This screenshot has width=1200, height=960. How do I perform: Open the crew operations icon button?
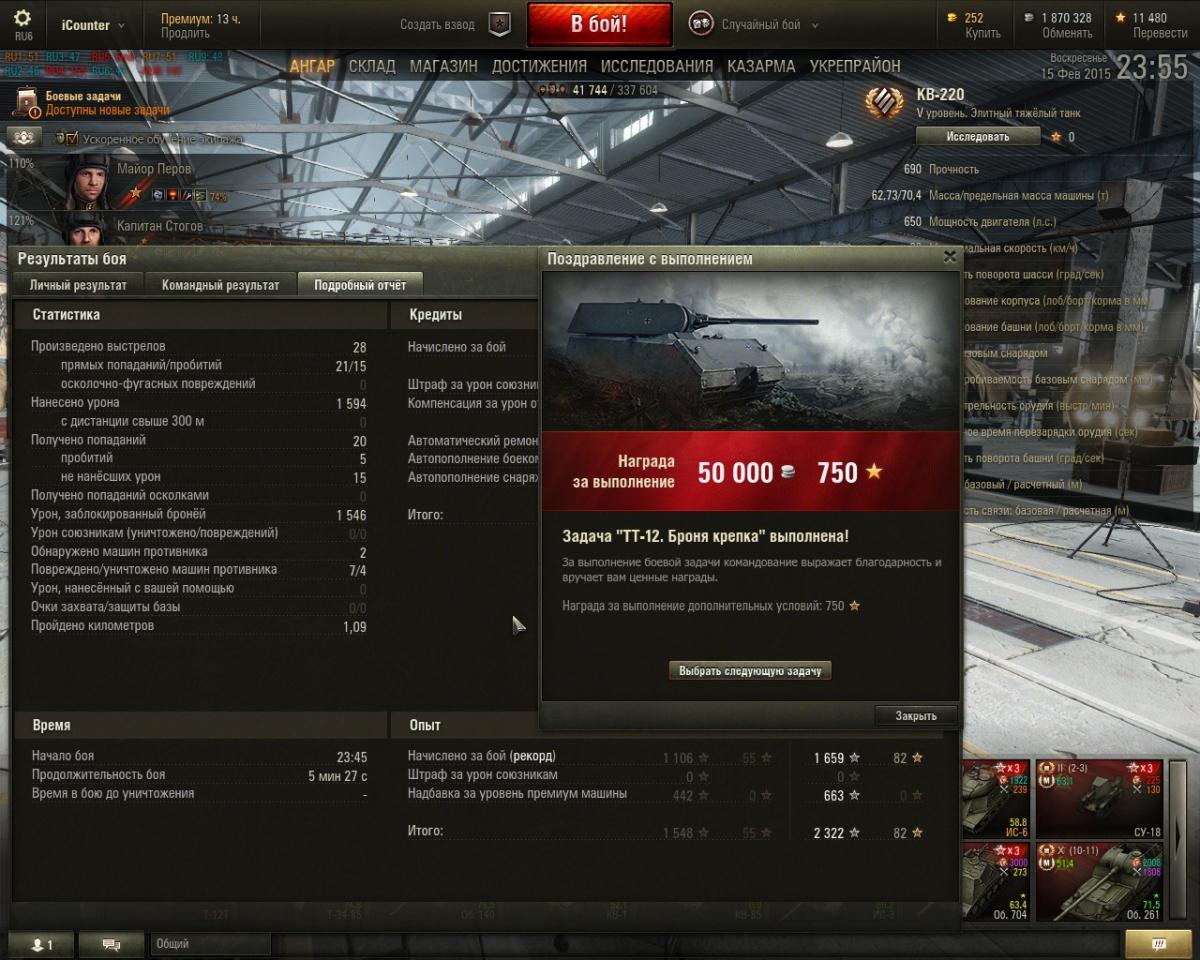pyautogui.click(x=23, y=137)
